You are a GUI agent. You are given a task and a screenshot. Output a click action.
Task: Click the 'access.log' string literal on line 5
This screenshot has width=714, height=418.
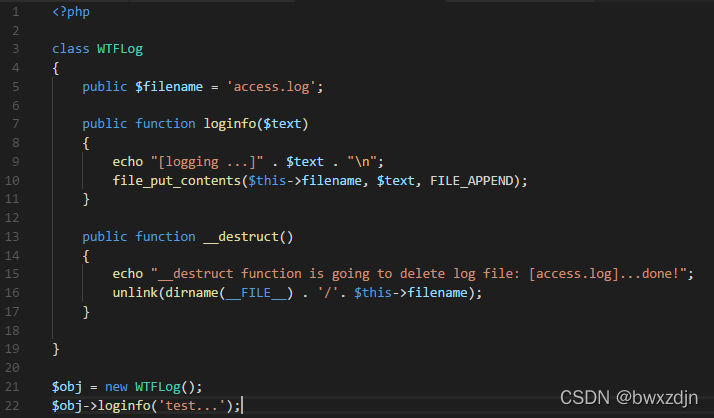point(271,87)
